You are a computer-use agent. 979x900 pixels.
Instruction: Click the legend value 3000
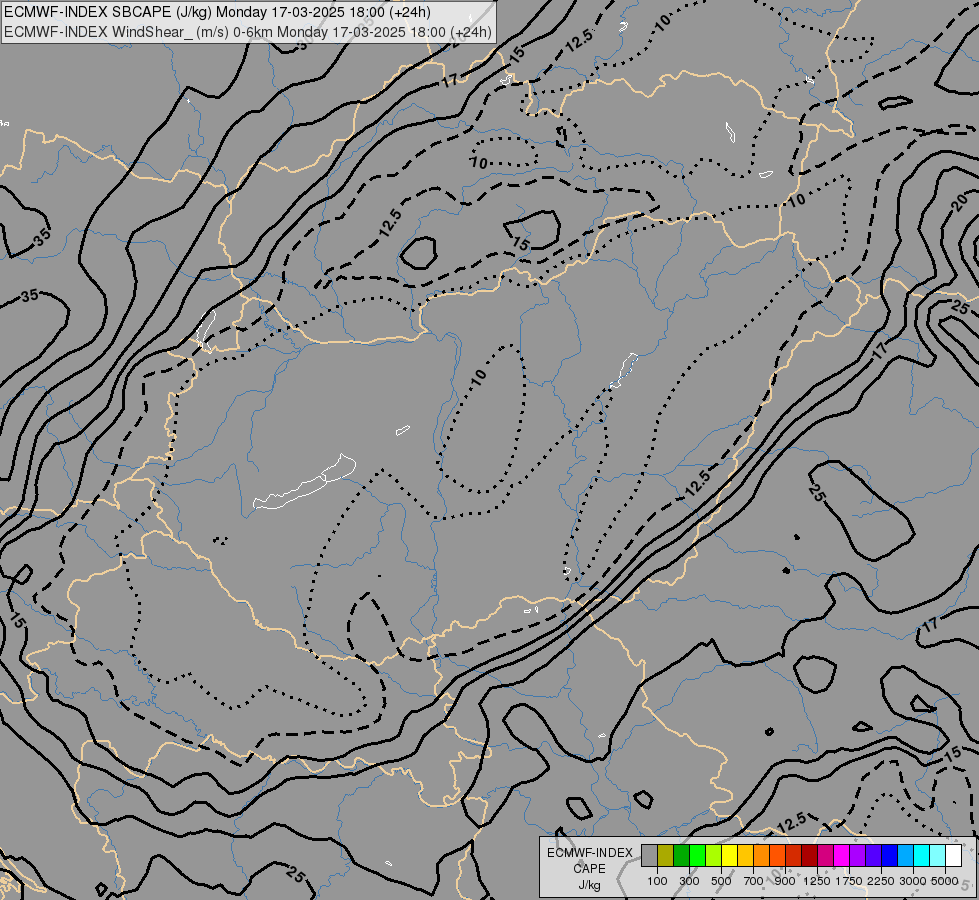[913, 881]
